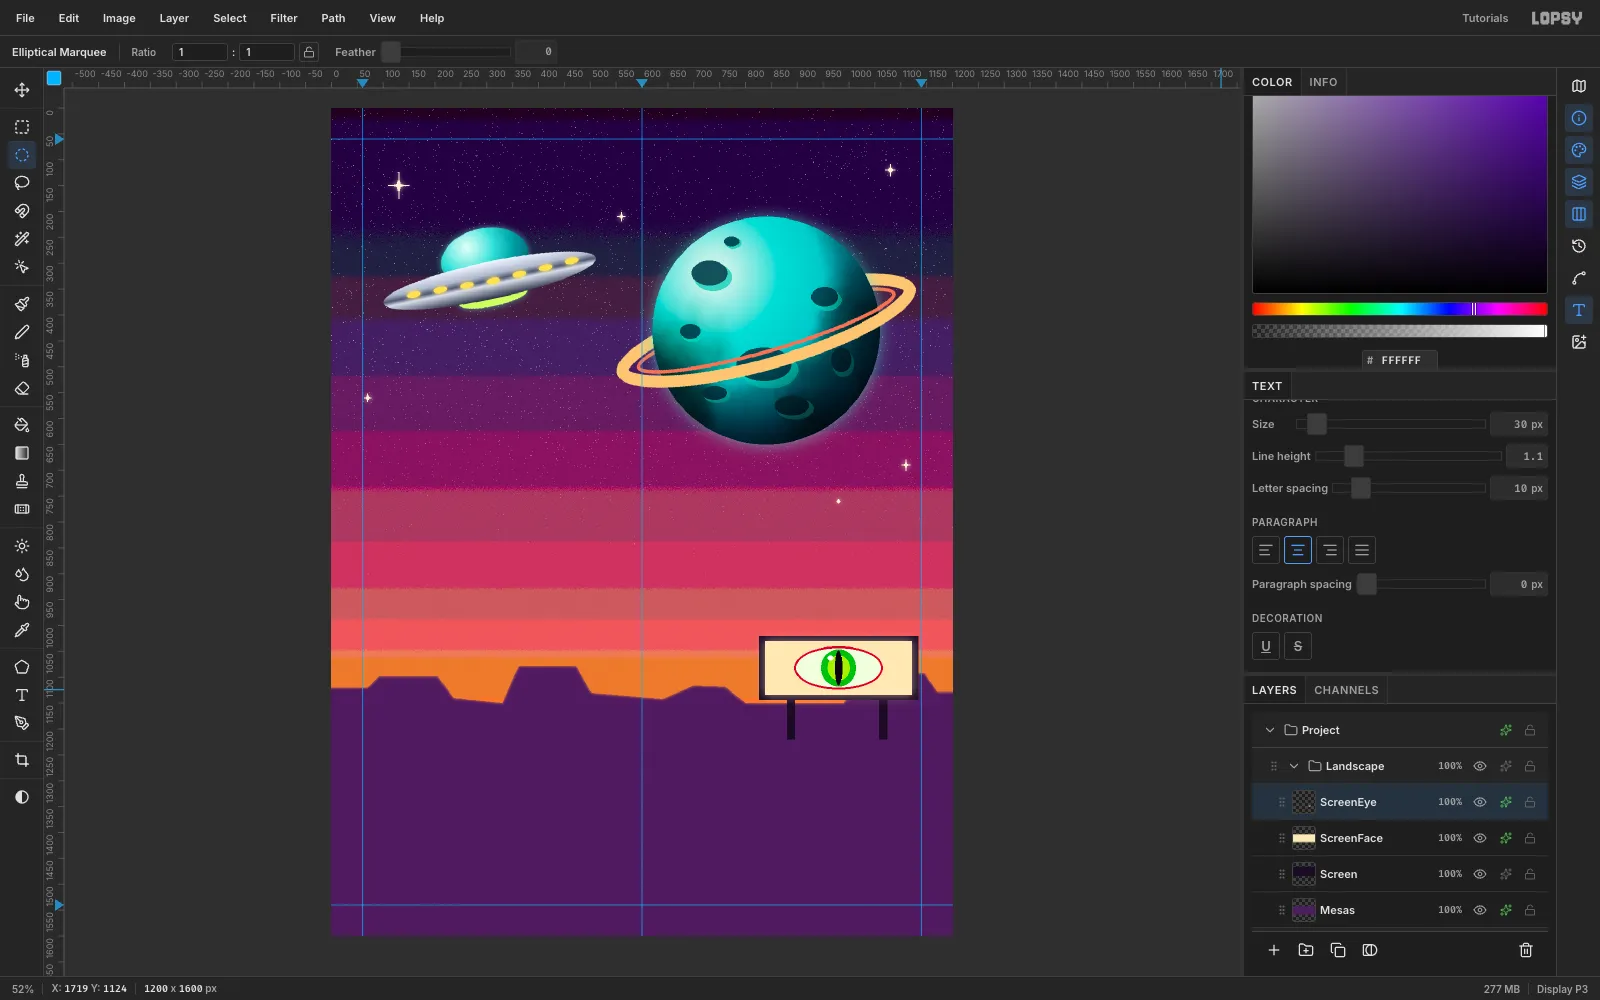The image size is (1600, 1000).
Task: Open the Layer menu
Action: tap(174, 18)
